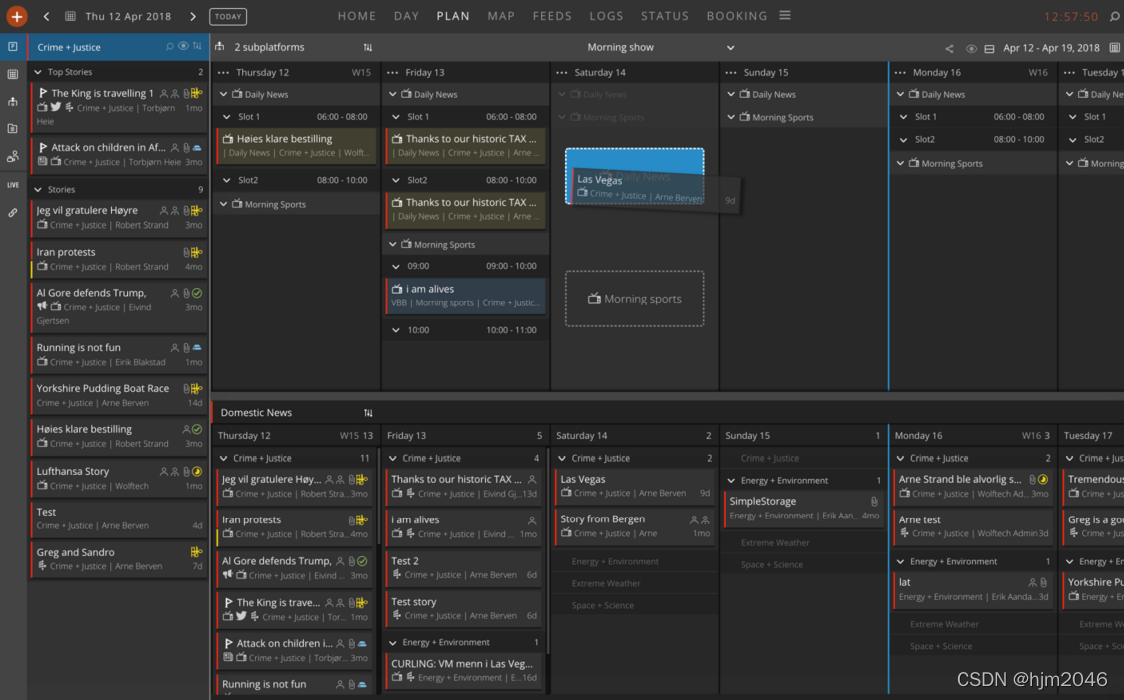Viewport: 1124px width, 700px height.
Task: Switch to the STATUS tab
Action: pos(665,16)
